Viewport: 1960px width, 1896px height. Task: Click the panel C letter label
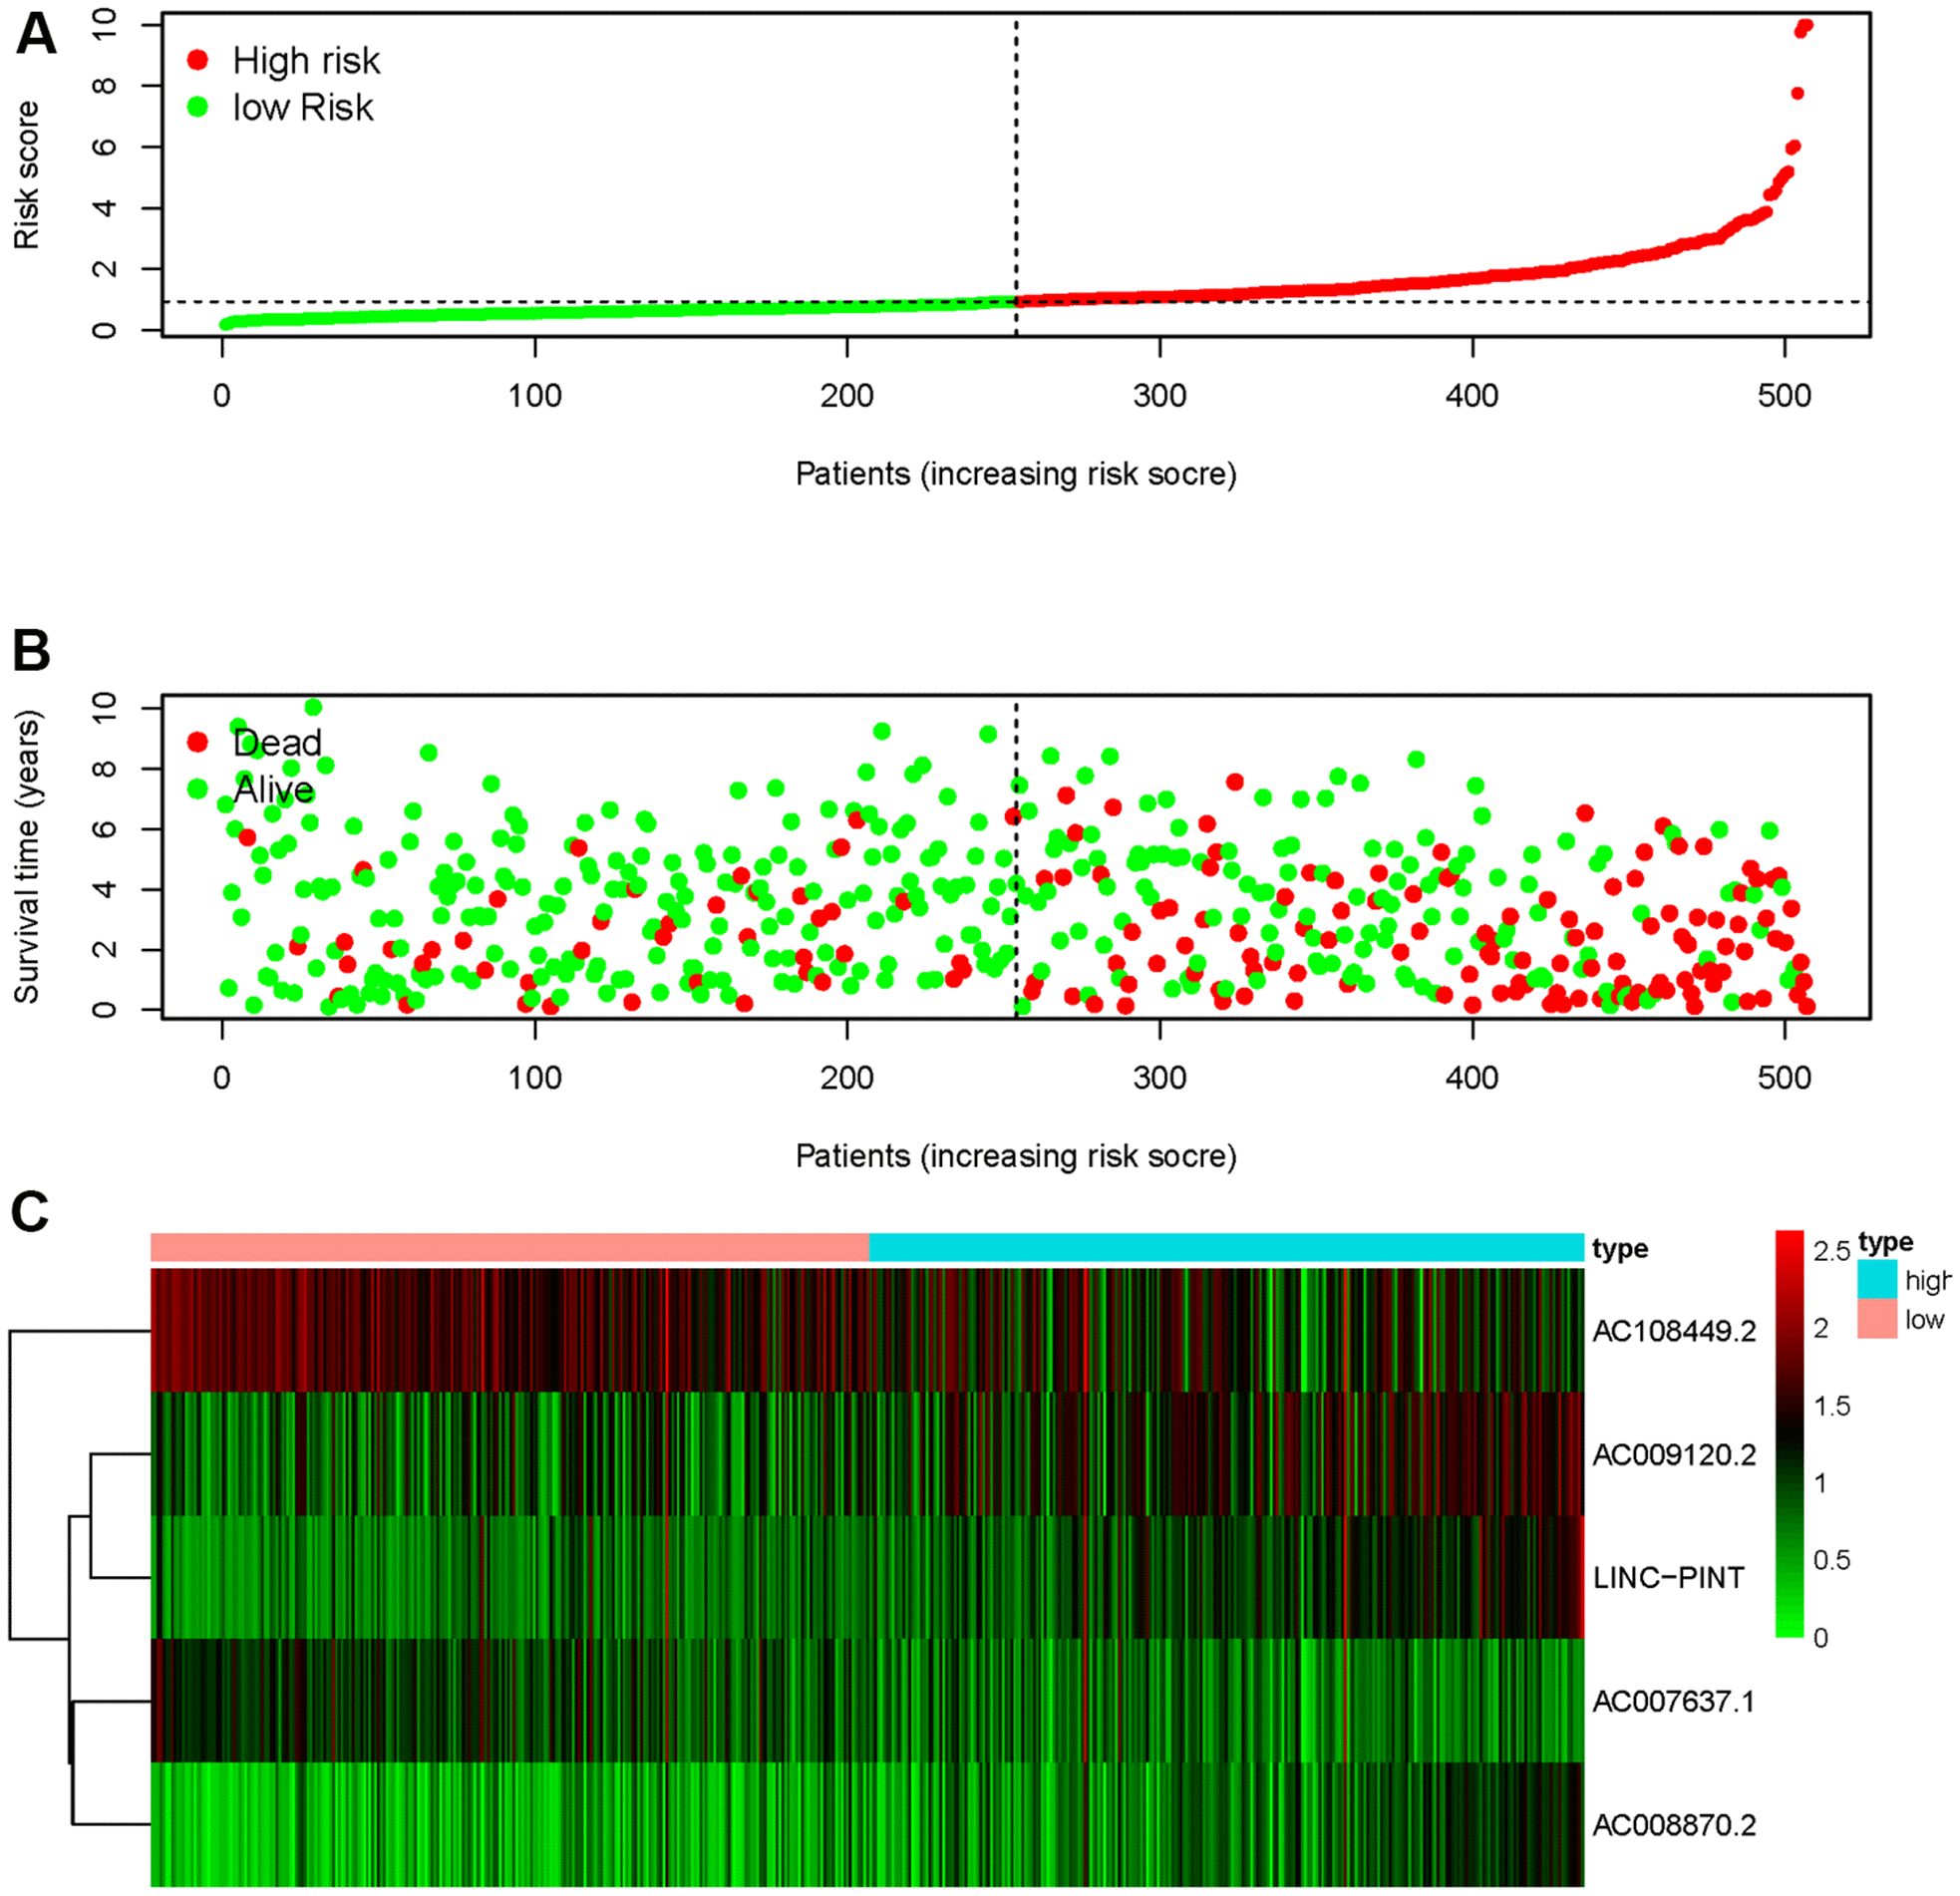30,1211
